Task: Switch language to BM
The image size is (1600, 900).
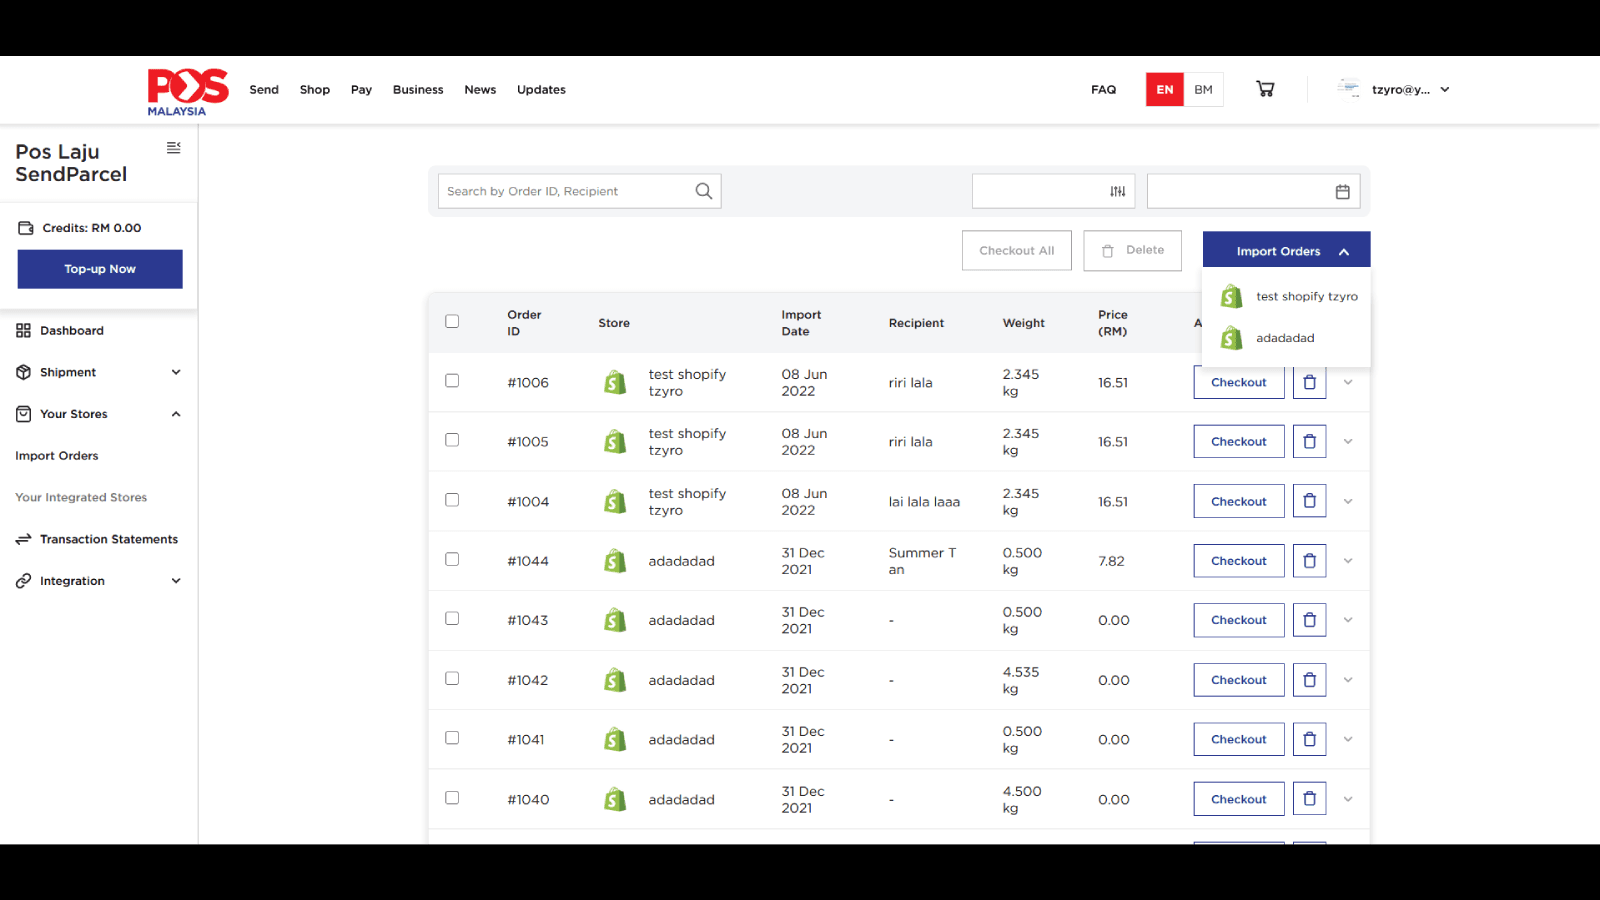Action: coord(1203,89)
